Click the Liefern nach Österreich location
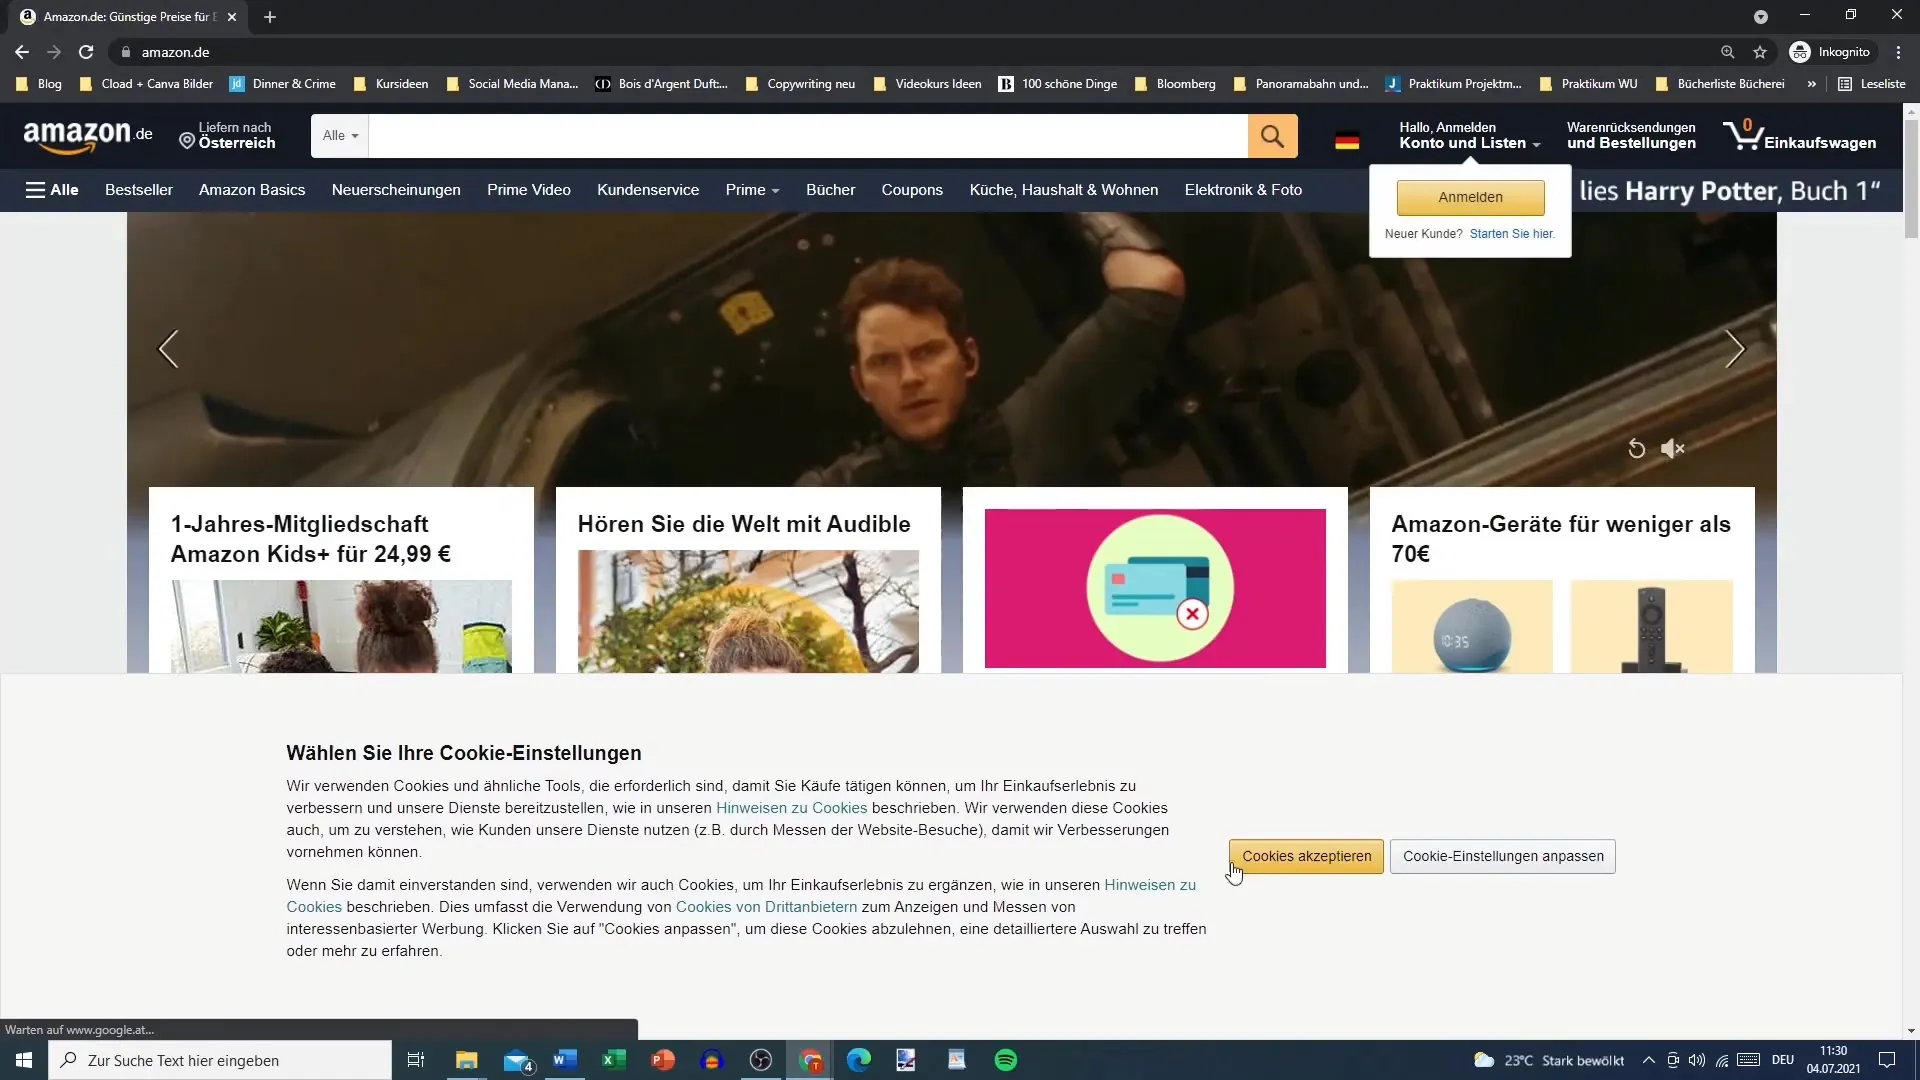1920x1080 pixels. click(227, 136)
